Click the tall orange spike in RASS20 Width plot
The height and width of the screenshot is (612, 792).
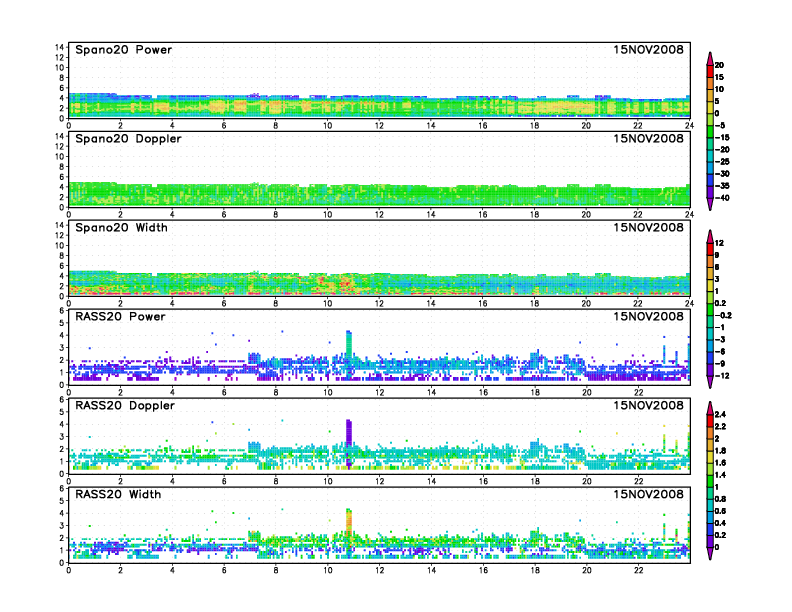(x=348, y=522)
